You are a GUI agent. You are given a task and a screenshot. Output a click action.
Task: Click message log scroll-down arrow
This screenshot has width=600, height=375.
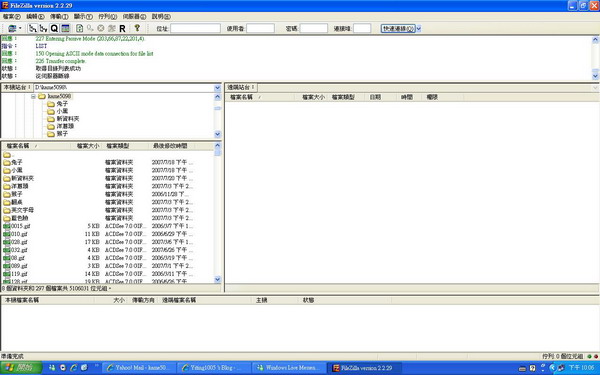click(x=595, y=76)
